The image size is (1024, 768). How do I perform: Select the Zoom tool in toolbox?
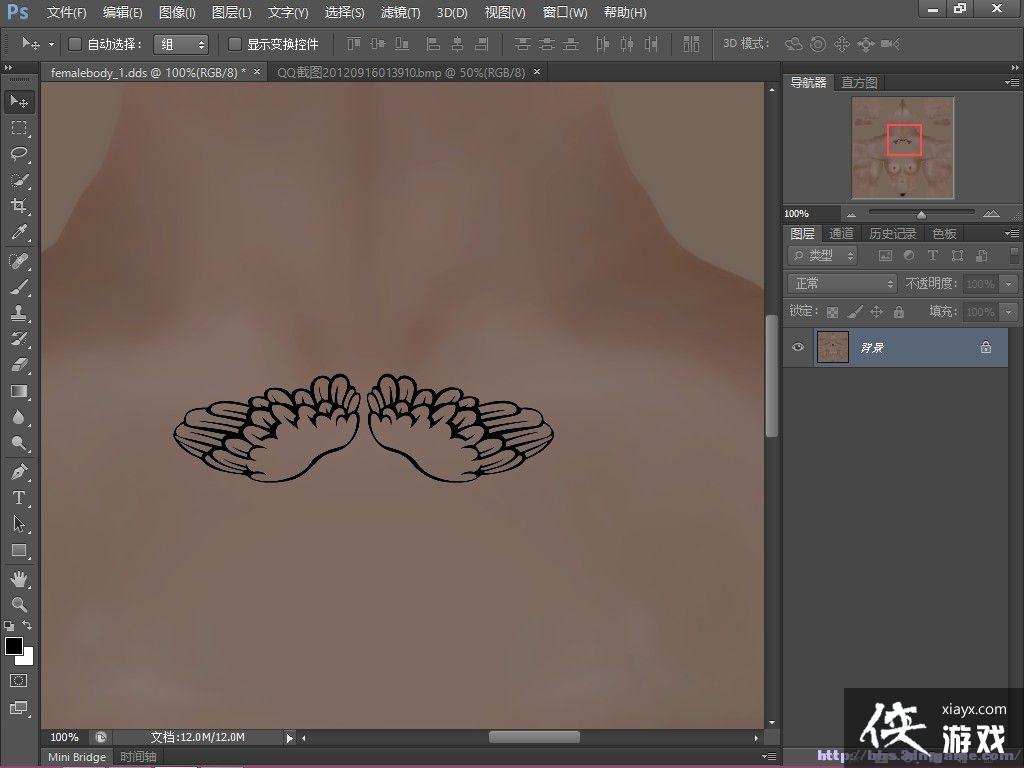19,604
